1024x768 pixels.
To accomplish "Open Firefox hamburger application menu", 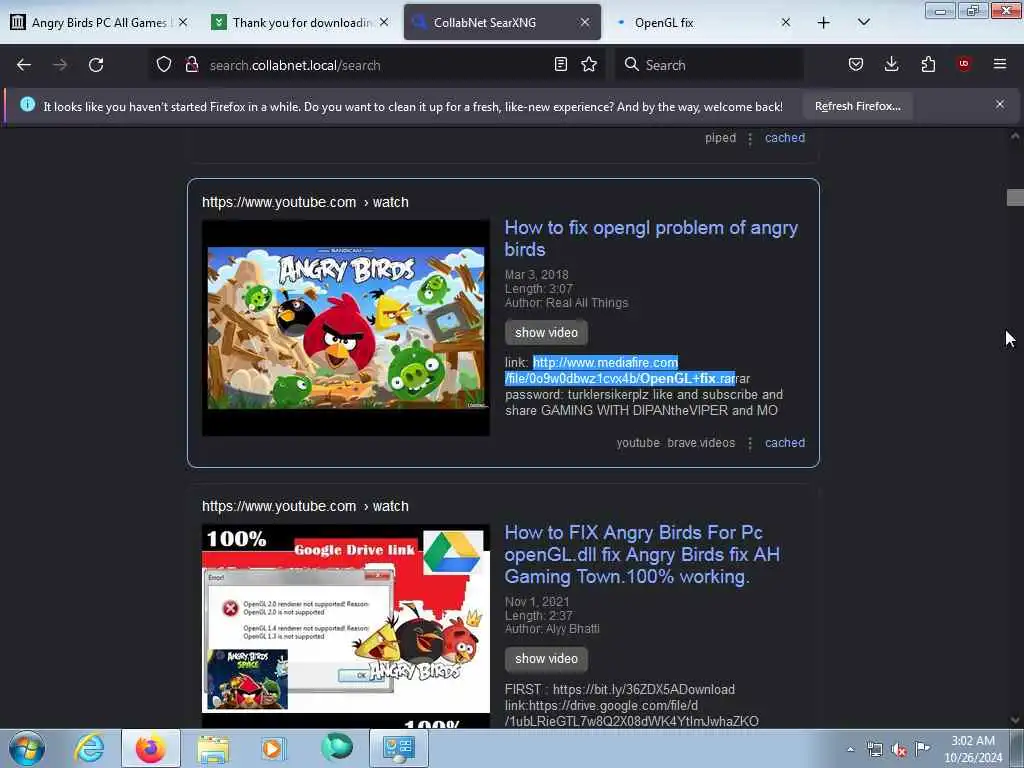I will [x=1000, y=64].
